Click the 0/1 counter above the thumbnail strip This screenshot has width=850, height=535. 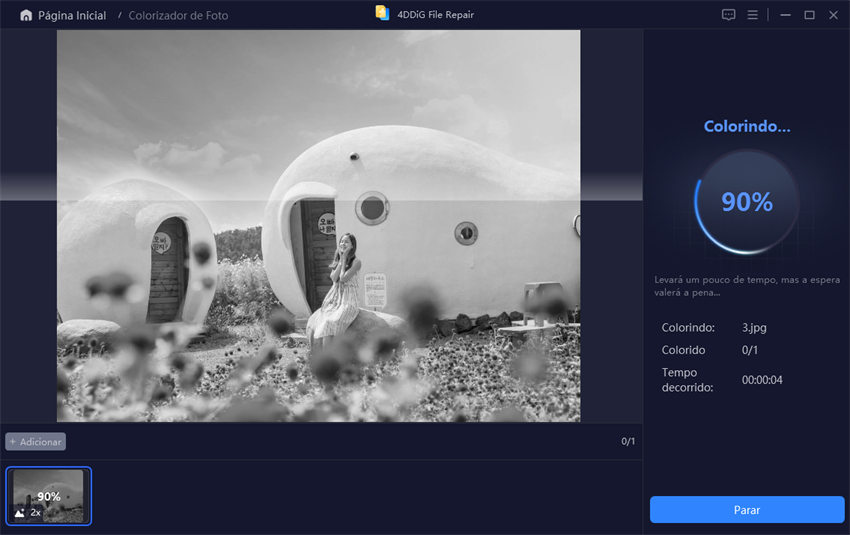(x=628, y=441)
